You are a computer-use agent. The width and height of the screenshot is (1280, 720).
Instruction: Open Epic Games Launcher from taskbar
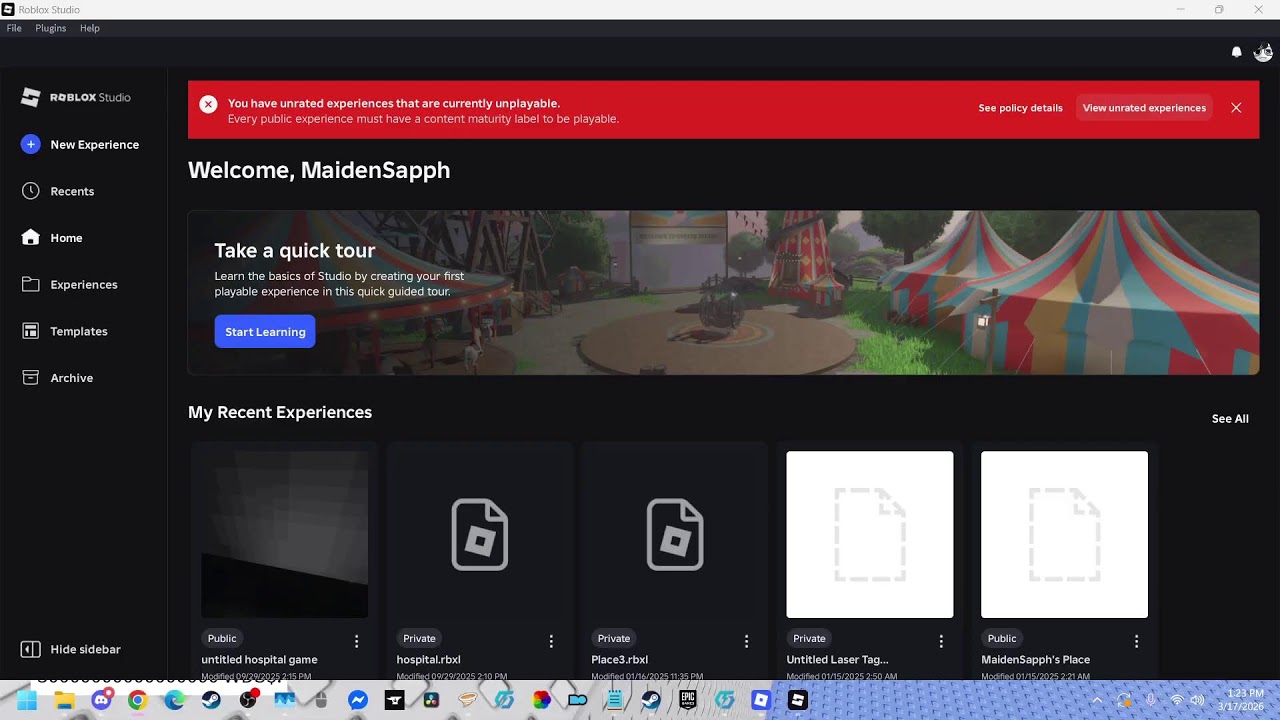pyautogui.click(x=688, y=700)
